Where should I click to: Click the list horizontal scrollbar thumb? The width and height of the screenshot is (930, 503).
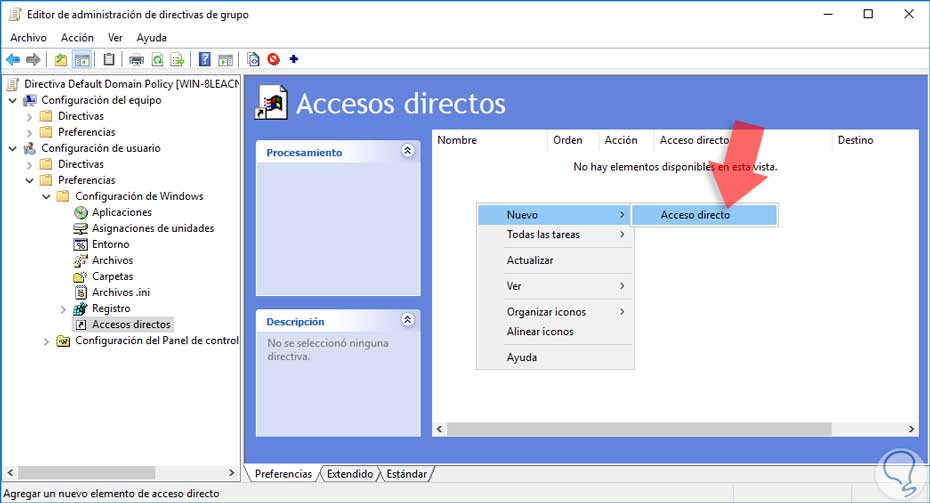(639, 429)
